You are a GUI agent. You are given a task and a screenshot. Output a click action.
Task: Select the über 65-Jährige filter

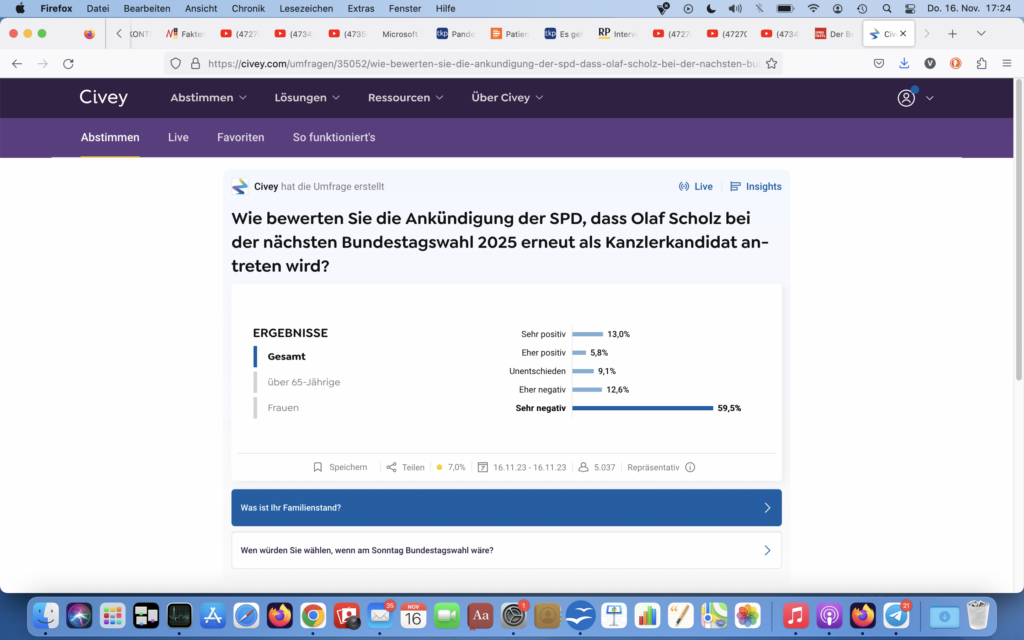click(303, 382)
